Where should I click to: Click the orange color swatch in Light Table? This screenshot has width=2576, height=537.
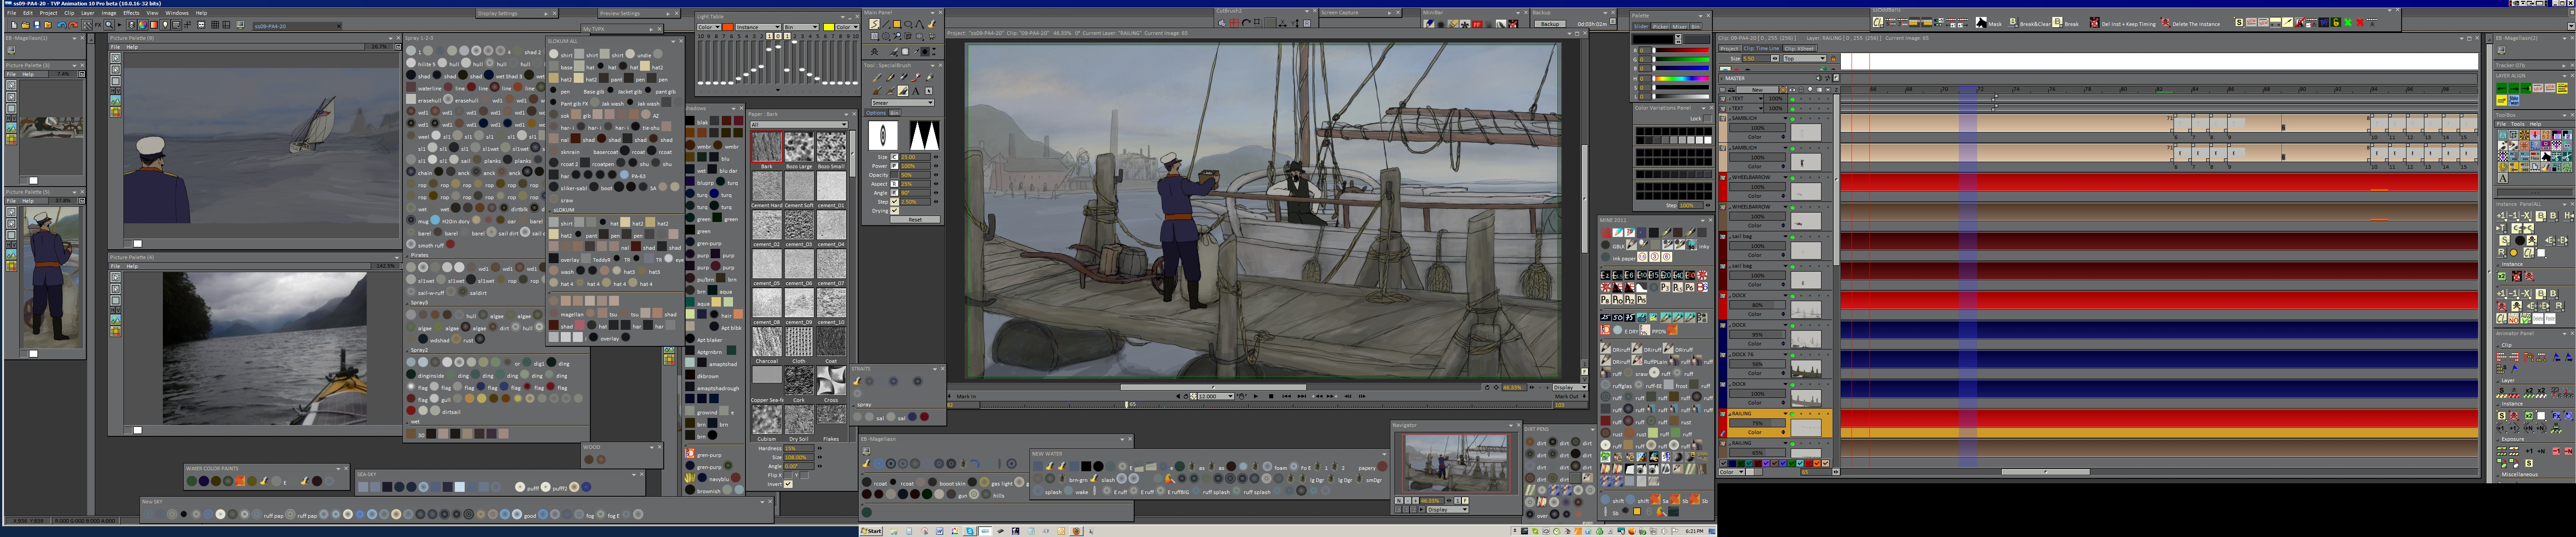pyautogui.click(x=728, y=27)
